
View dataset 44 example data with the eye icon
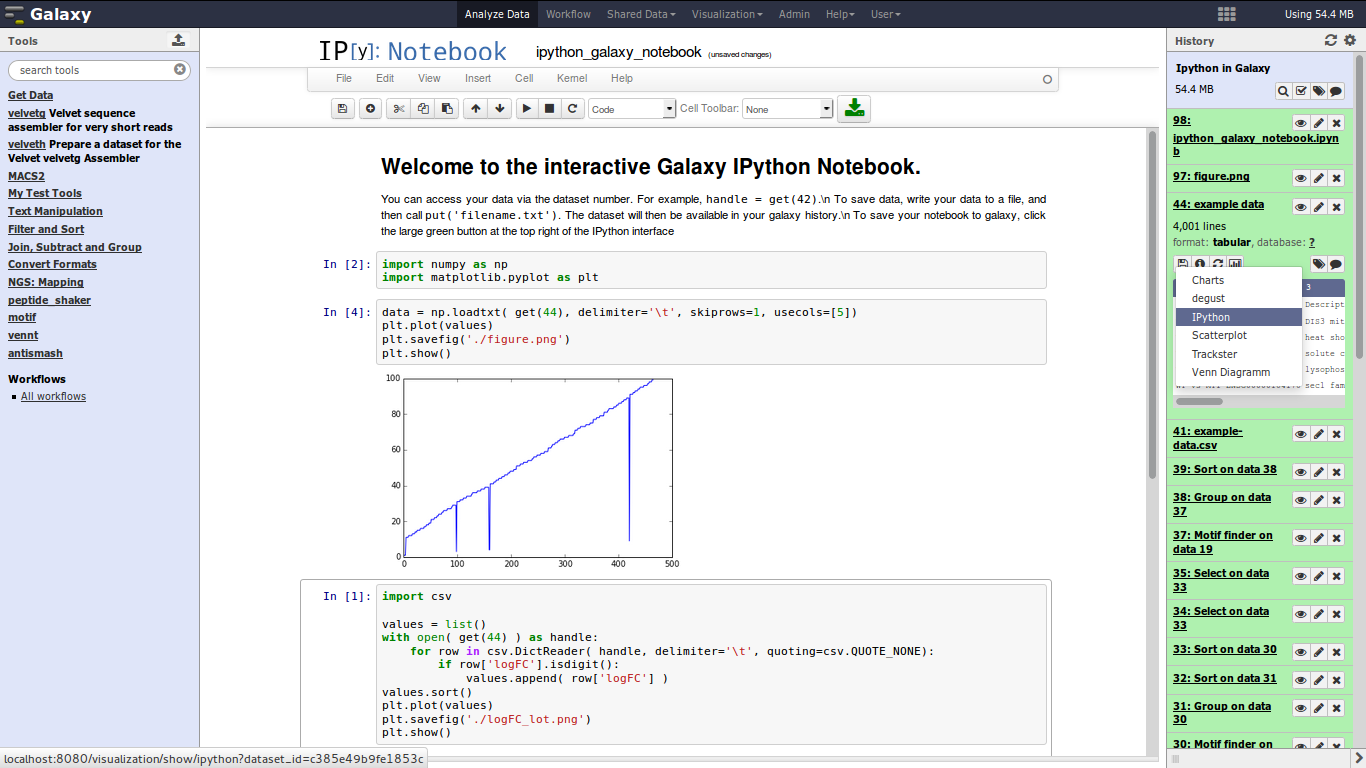click(1301, 207)
